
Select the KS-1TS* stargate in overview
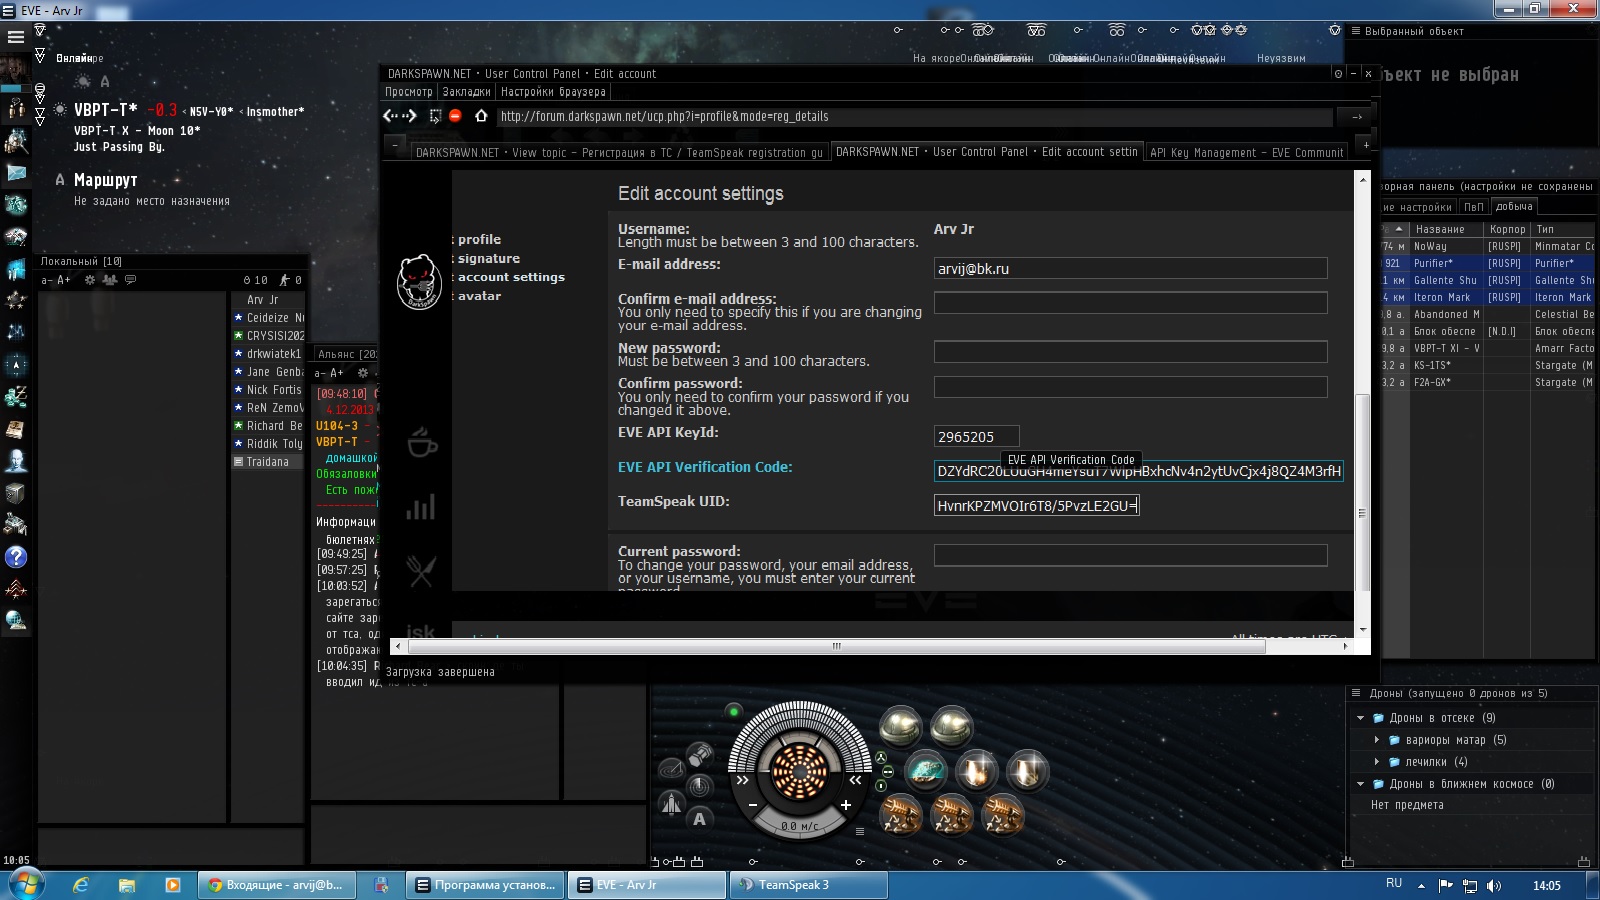click(1488, 365)
